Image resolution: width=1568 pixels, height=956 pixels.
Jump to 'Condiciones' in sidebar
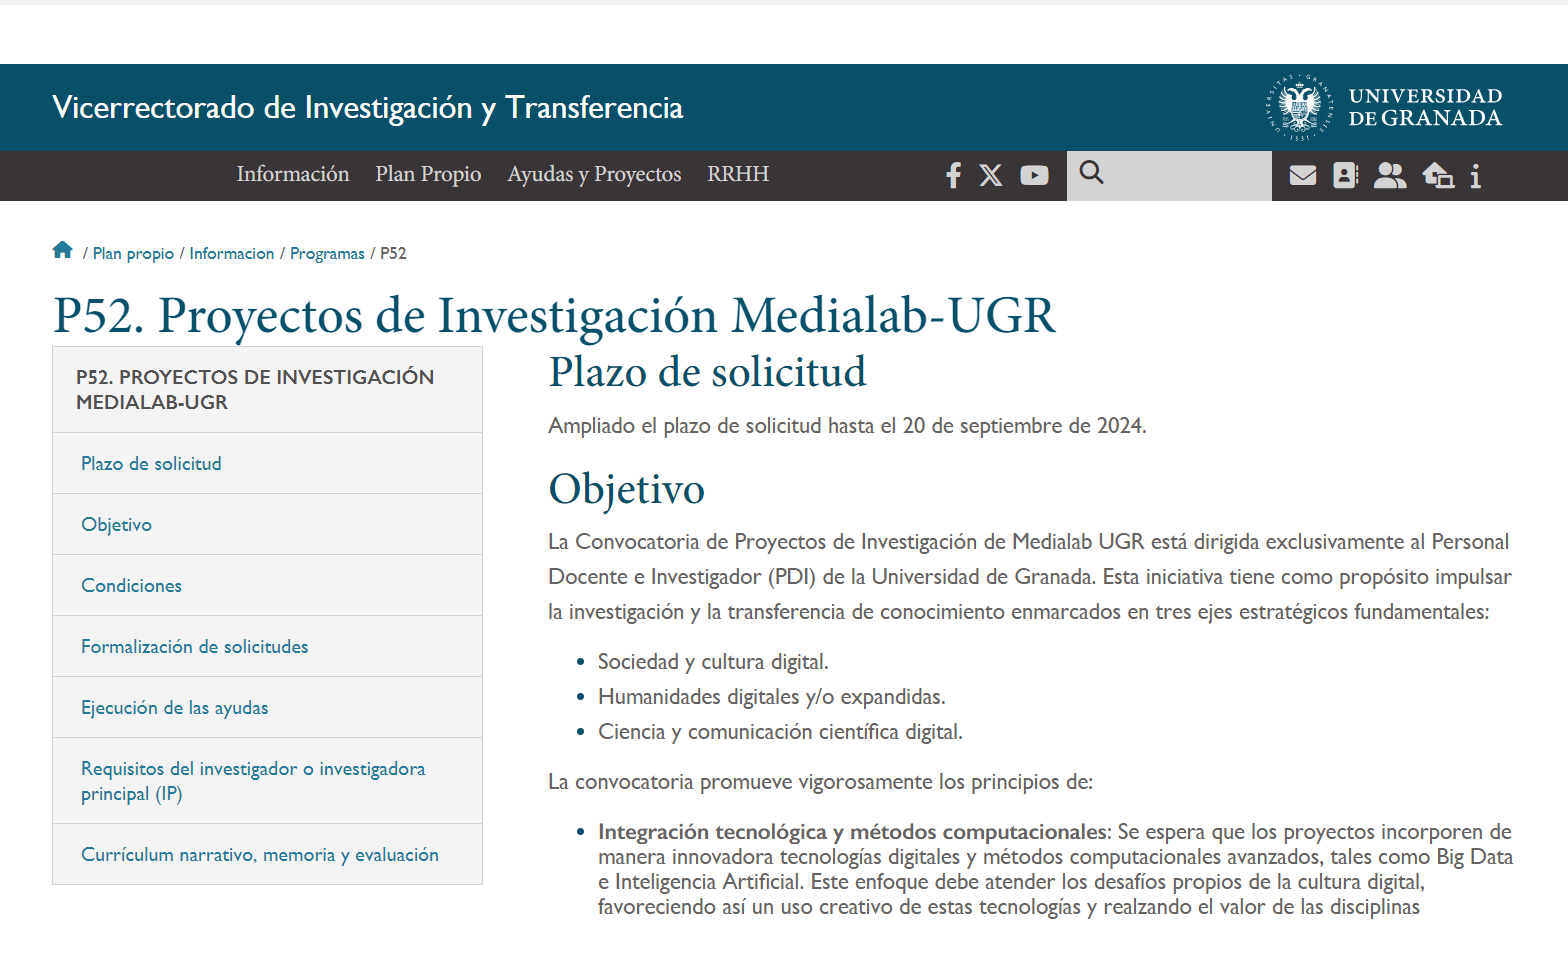point(267,586)
